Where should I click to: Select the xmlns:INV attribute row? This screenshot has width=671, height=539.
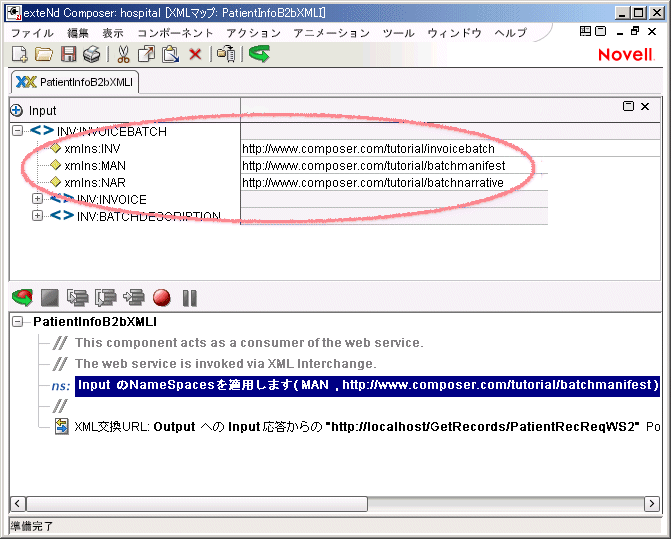[x=92, y=148]
